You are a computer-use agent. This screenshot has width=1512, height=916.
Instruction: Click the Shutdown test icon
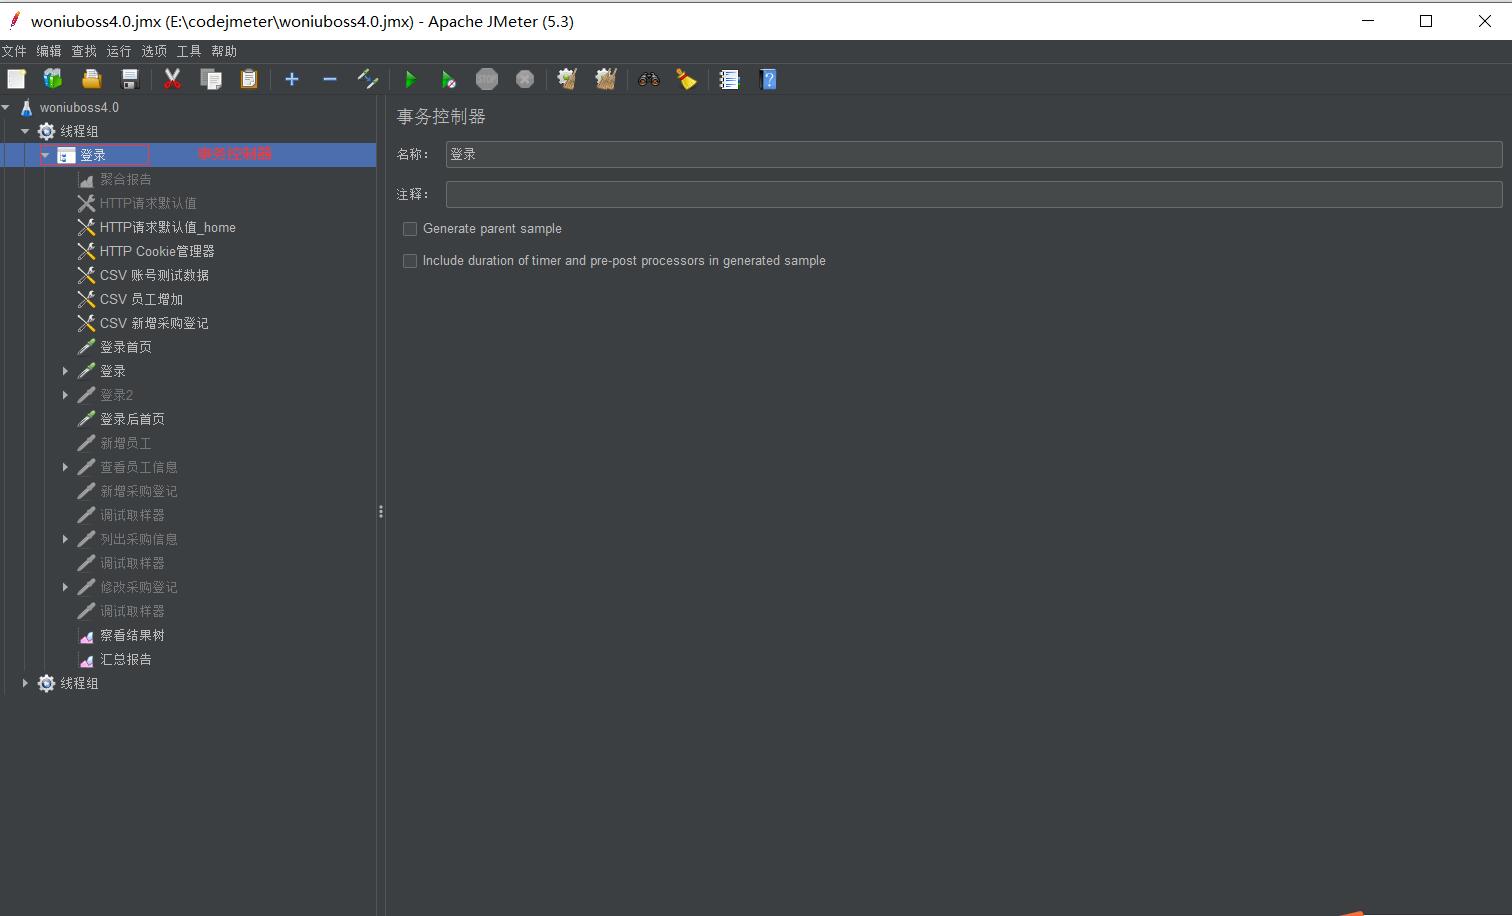coord(525,79)
